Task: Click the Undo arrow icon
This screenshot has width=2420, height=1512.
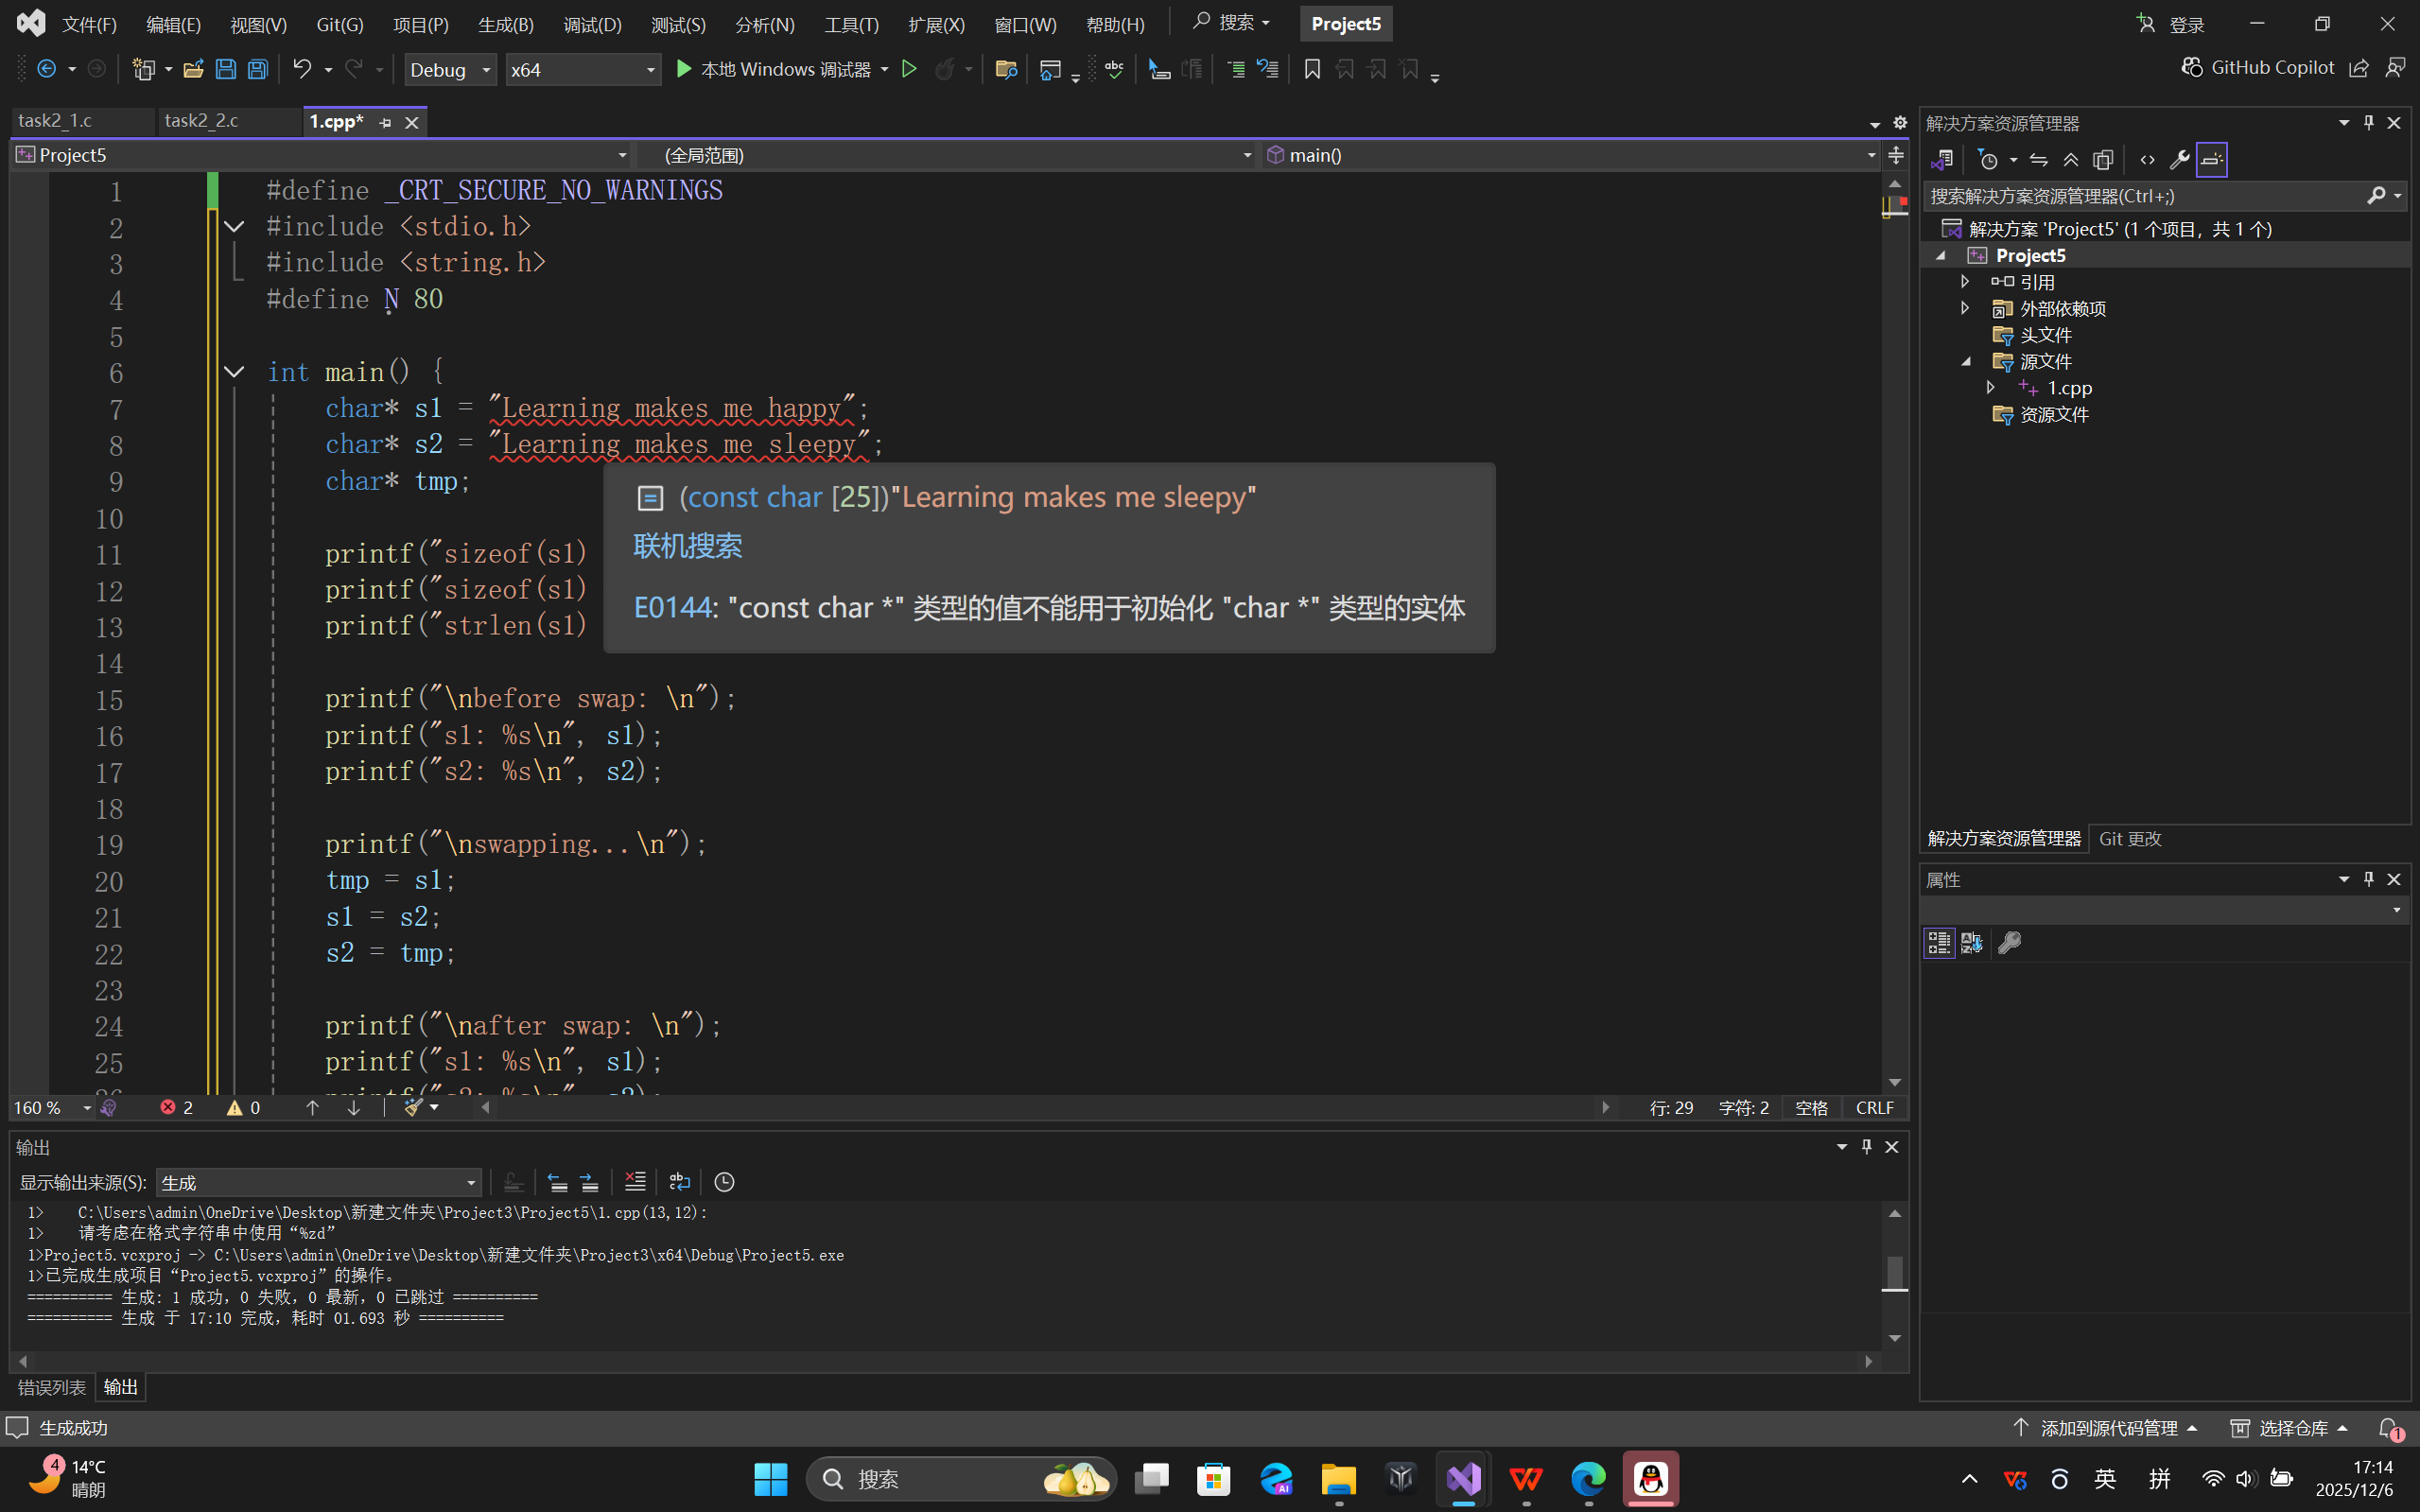Action: click(301, 69)
